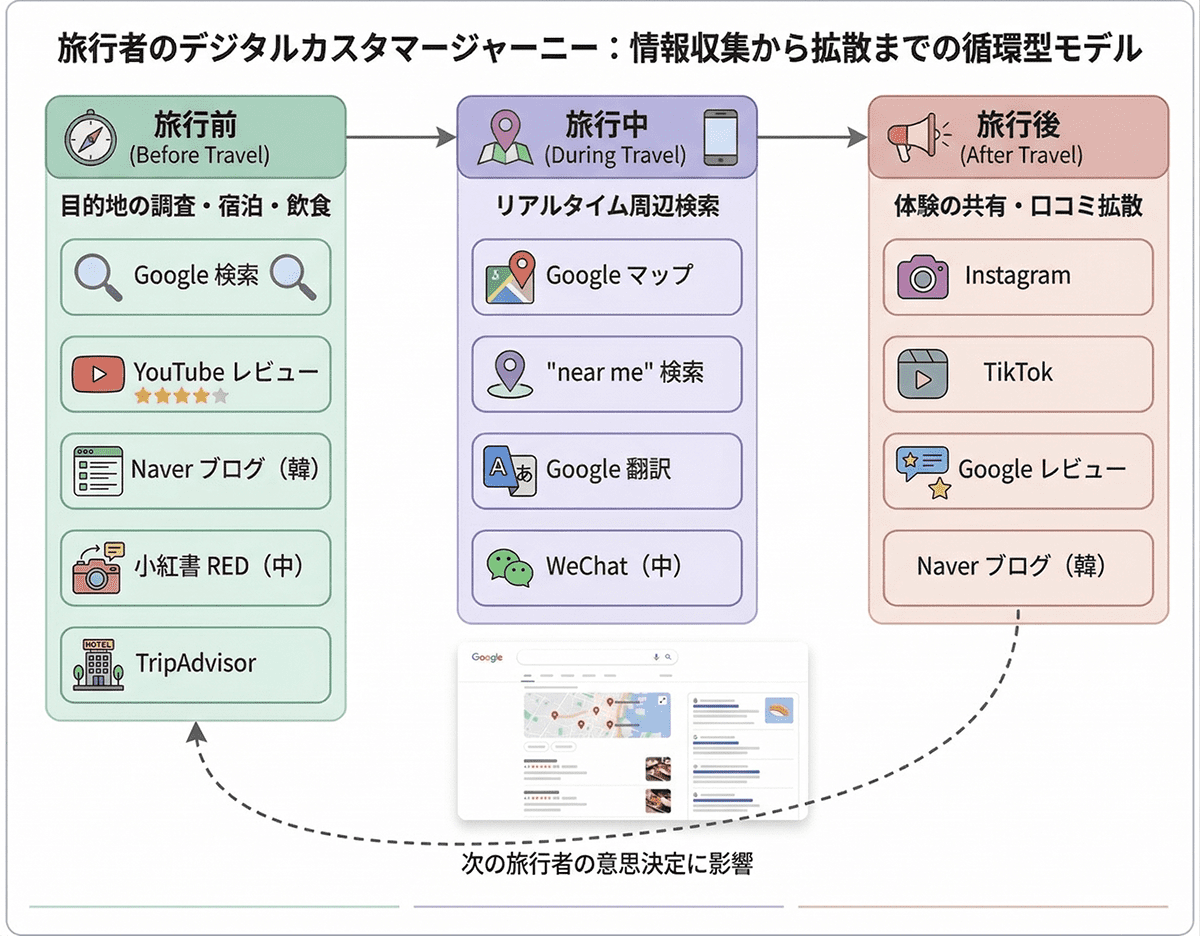
Task: Click the 小紅書 RED camera icon
Action: pyautogui.click(x=98, y=567)
